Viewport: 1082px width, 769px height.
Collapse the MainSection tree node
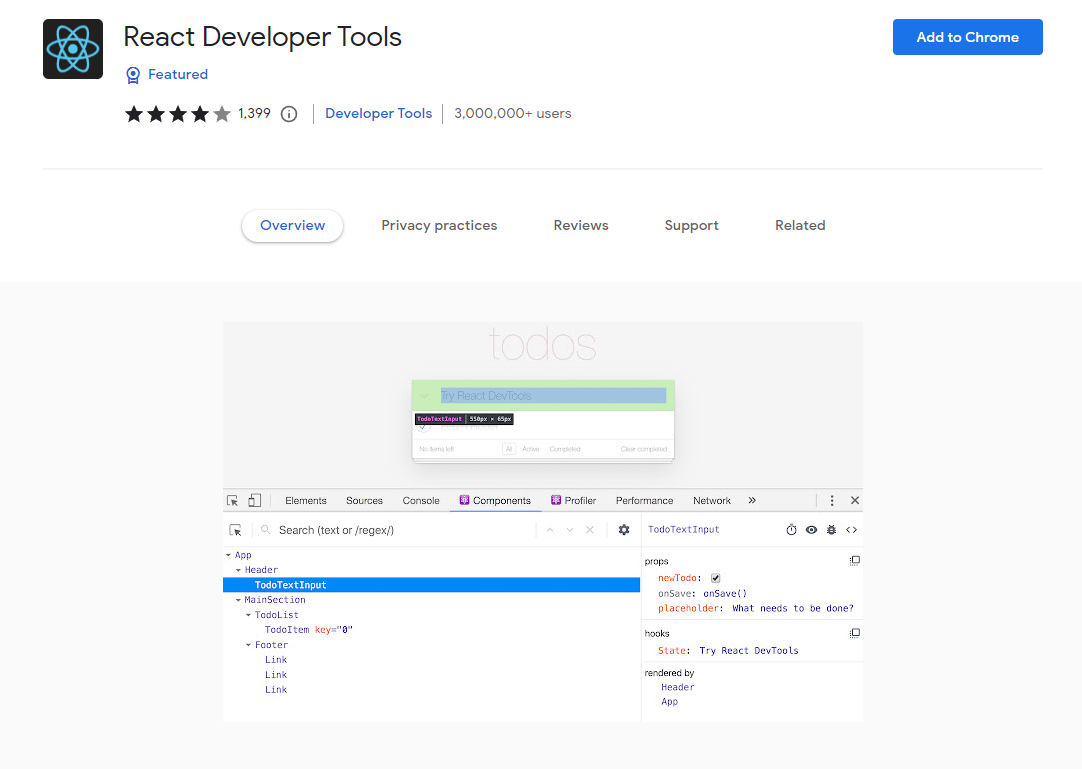(x=238, y=600)
